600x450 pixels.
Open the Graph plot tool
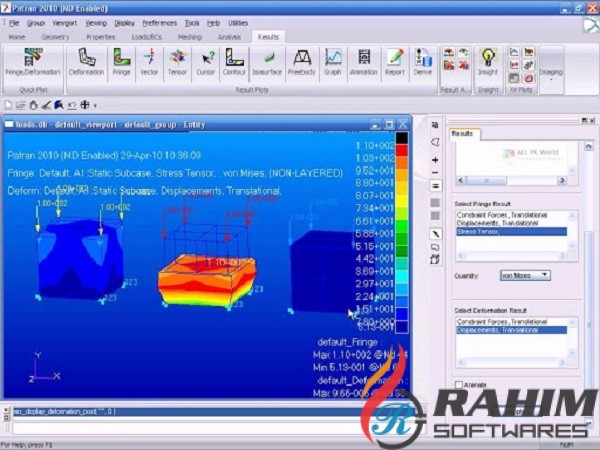[333, 62]
